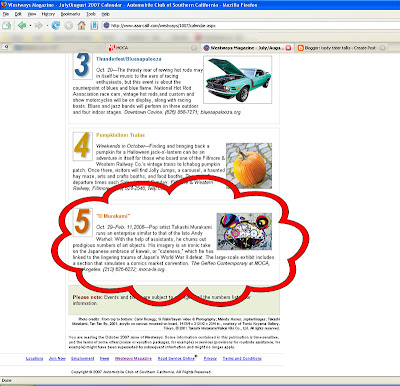Viewport: 400px width, 386px height.
Task: Click the bookmarks icon next to Home
Action: pyautogui.click(x=94, y=25)
